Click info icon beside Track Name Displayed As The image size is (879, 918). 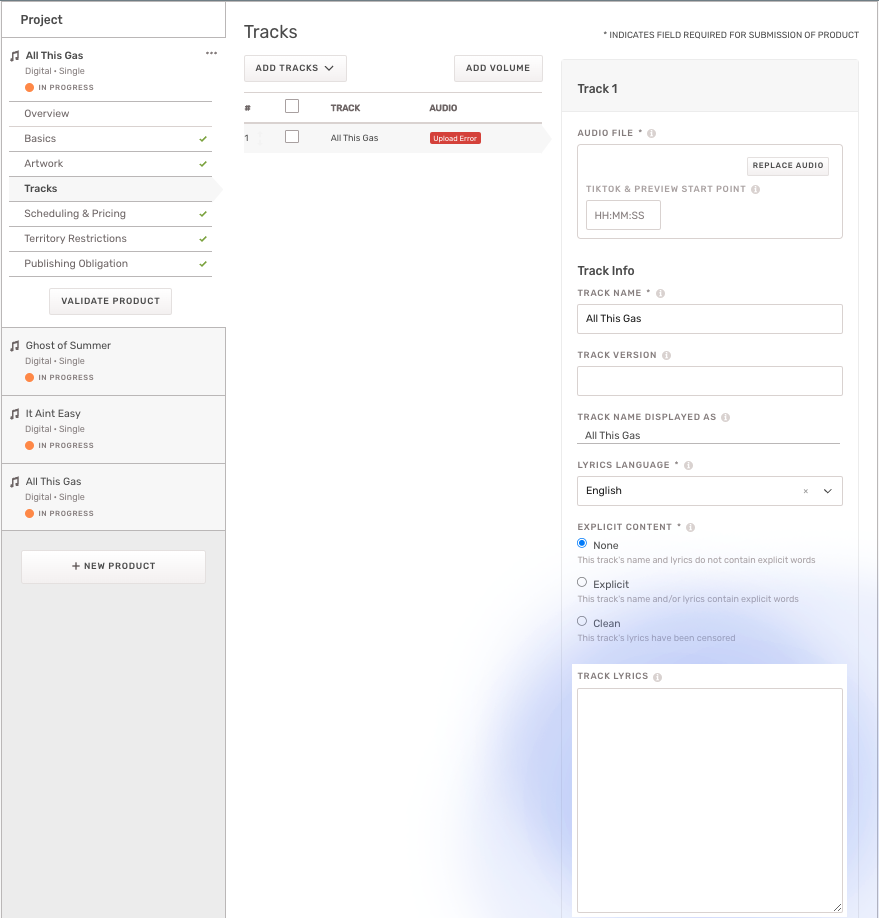[x=726, y=417]
